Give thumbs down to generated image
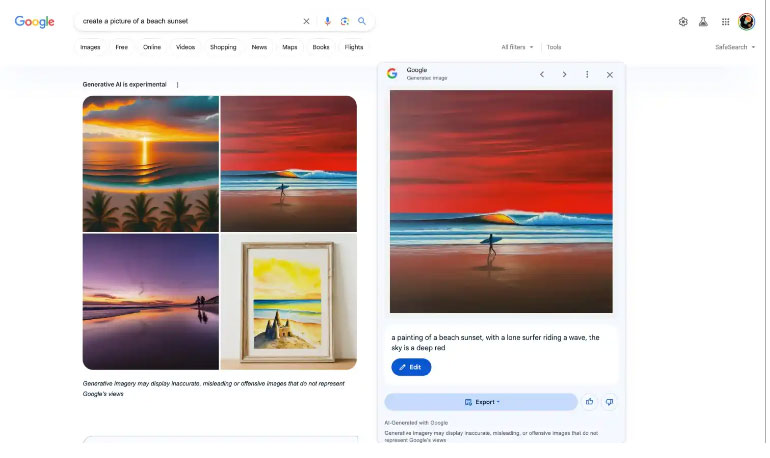This screenshot has height=458, width=770. point(609,402)
